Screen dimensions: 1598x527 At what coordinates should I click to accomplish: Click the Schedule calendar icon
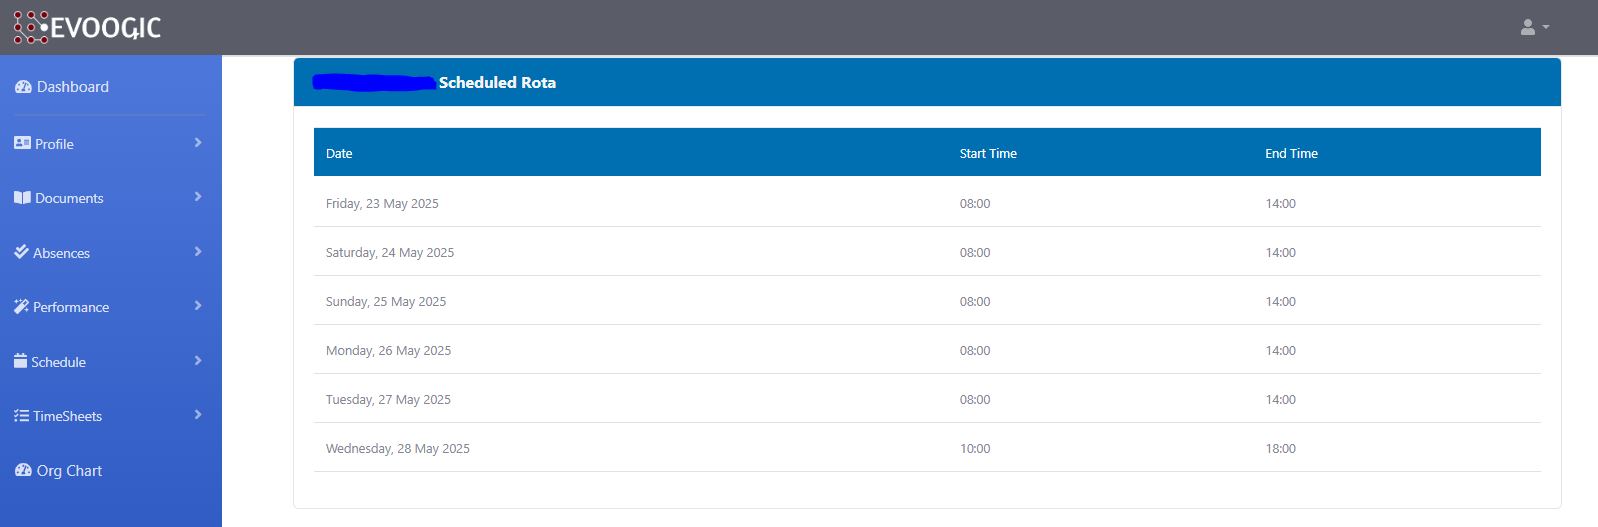point(20,361)
